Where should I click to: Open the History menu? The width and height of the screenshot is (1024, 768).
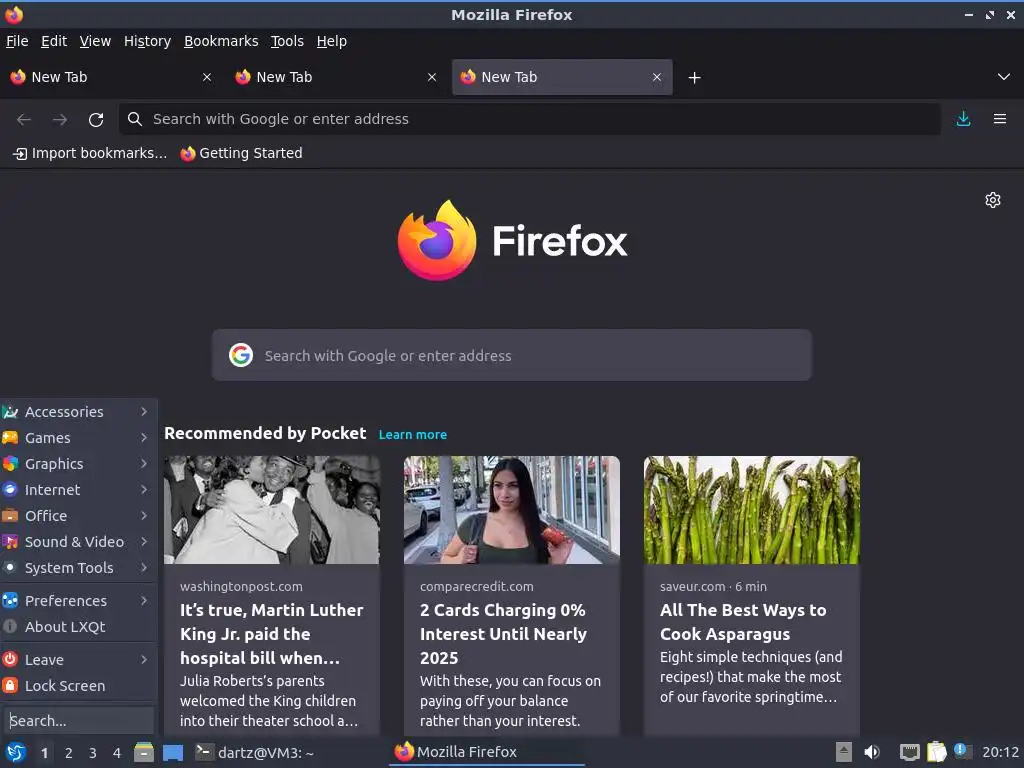click(x=148, y=41)
